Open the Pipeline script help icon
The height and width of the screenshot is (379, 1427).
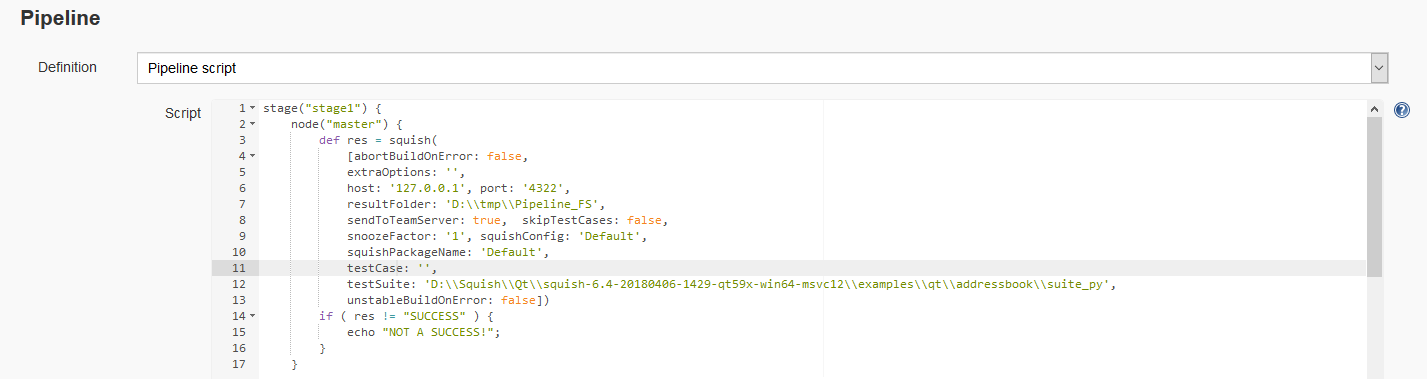[1402, 109]
